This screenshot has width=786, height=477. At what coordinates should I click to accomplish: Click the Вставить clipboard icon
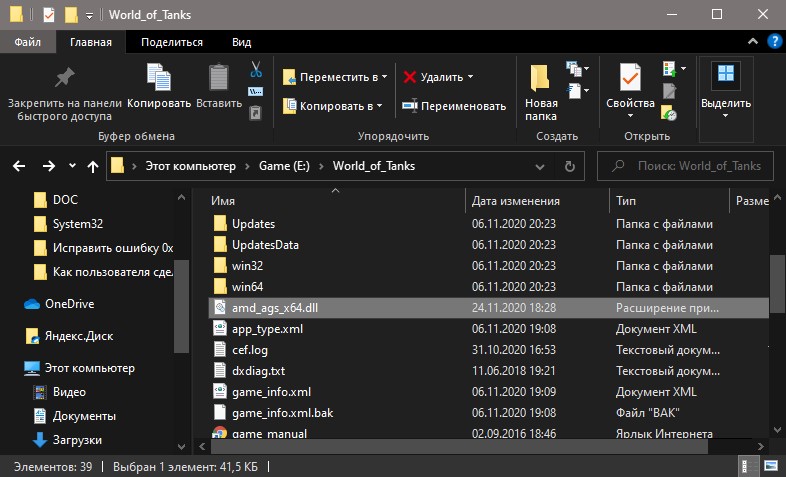[x=219, y=79]
